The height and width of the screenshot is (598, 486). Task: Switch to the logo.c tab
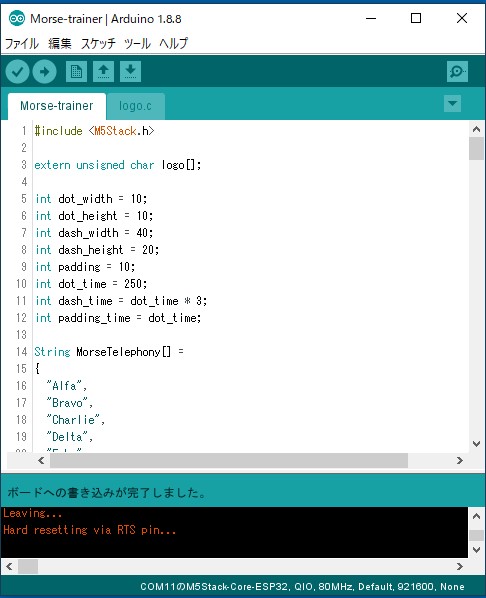tap(135, 106)
